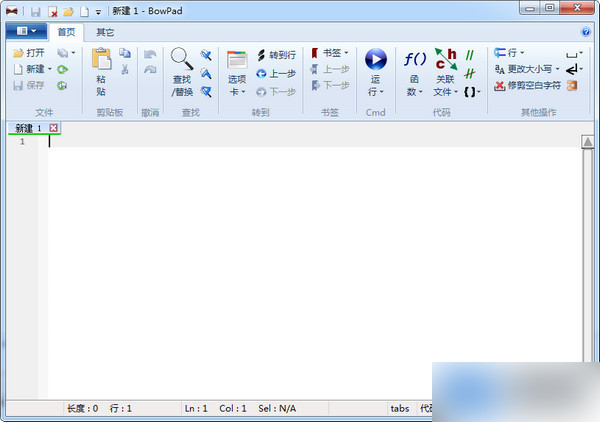Click the help question mark icon
The image size is (600, 422).
click(x=586, y=32)
